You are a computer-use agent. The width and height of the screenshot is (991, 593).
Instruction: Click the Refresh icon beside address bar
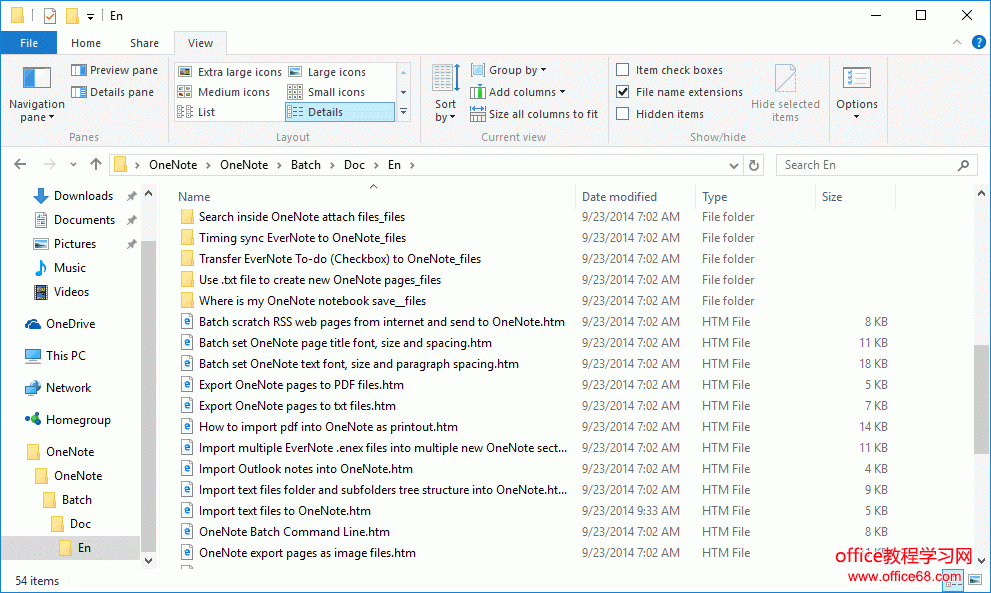click(x=755, y=165)
